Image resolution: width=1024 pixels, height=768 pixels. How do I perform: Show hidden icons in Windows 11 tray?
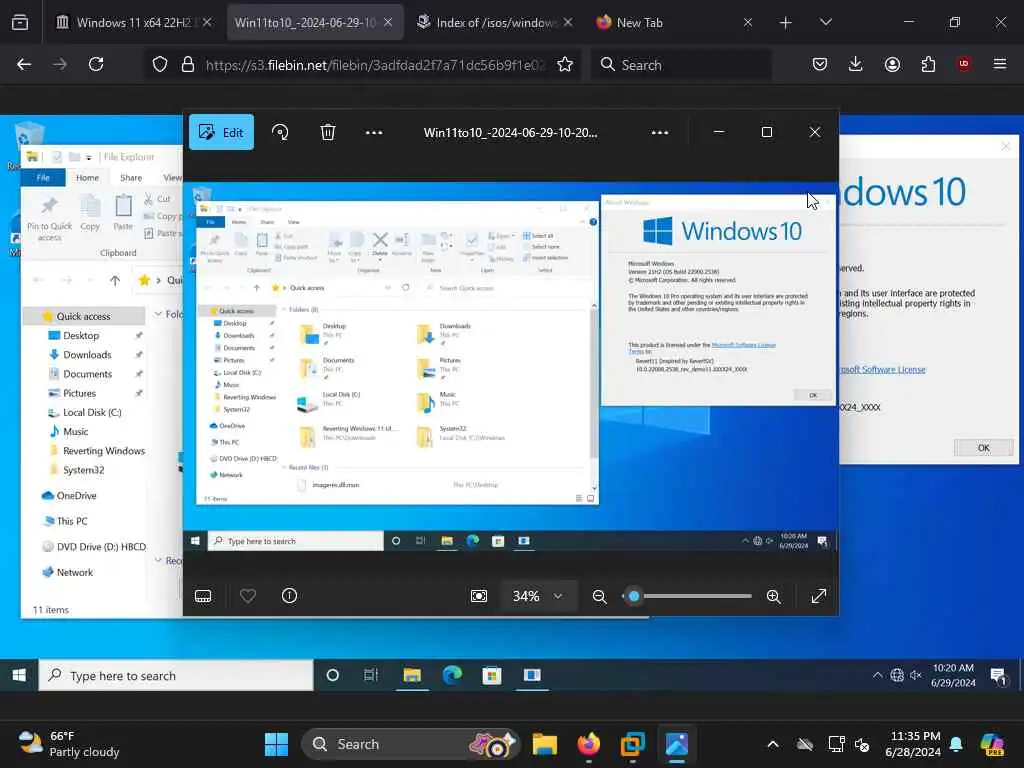coord(773,744)
